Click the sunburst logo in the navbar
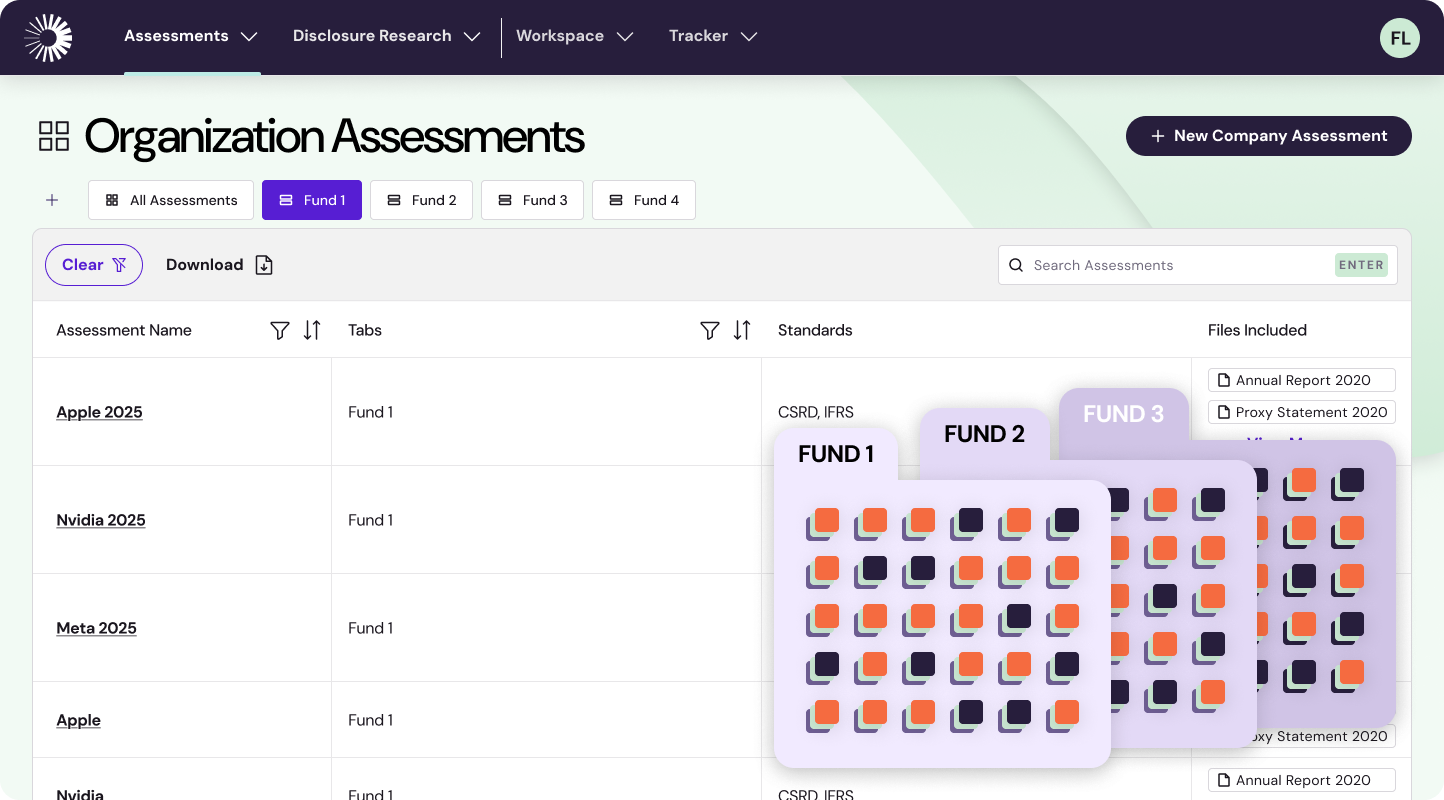The height and width of the screenshot is (800, 1444). [48, 38]
